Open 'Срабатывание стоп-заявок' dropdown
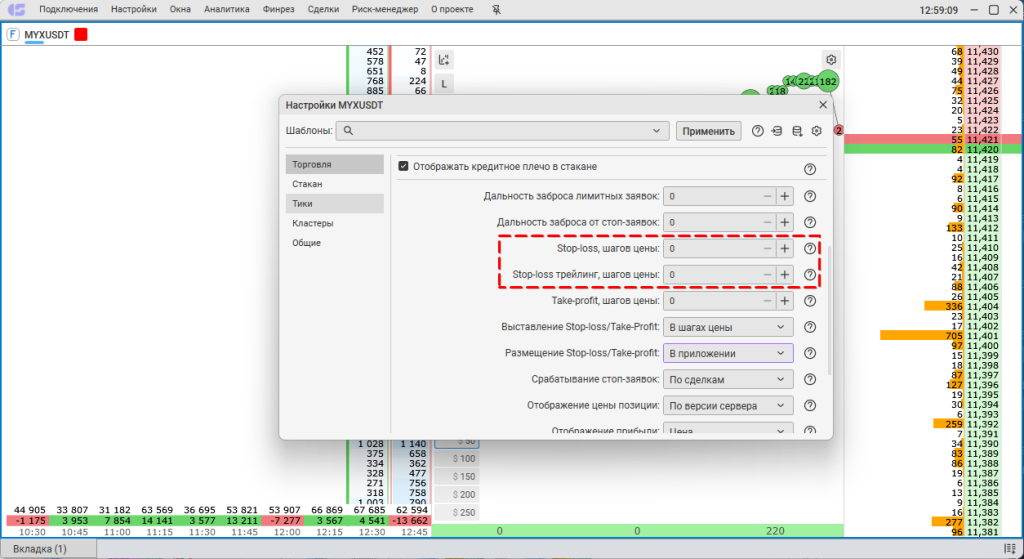 click(728, 379)
